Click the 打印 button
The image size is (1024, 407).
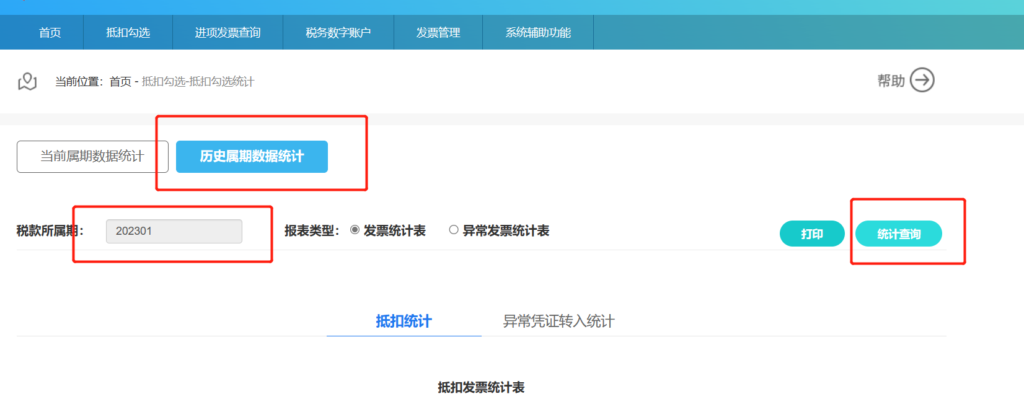pyautogui.click(x=812, y=234)
